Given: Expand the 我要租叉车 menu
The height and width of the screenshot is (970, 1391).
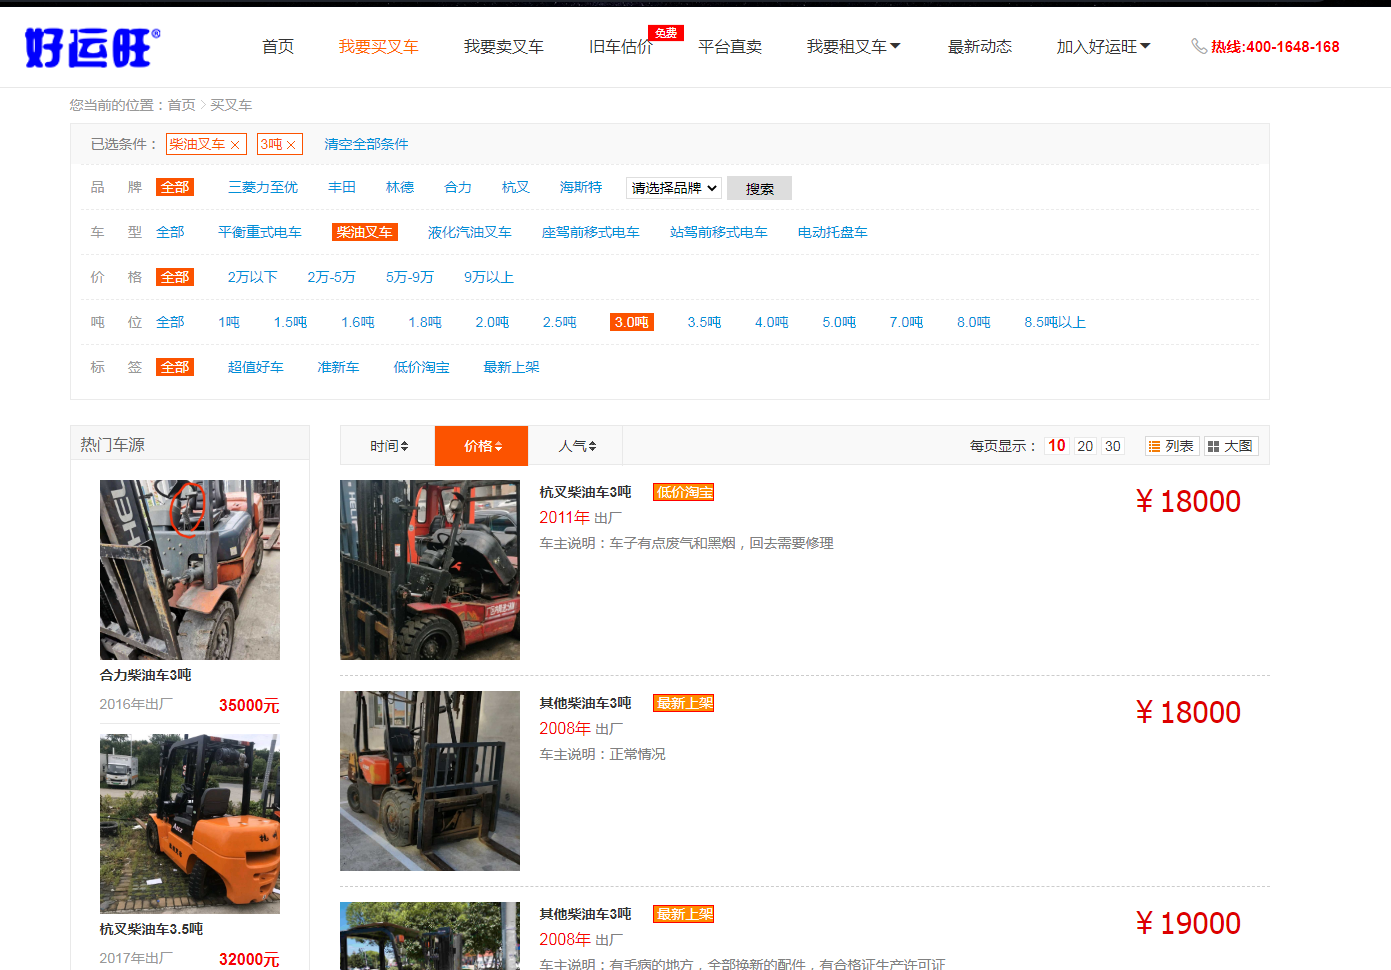Looking at the screenshot, I should point(853,47).
